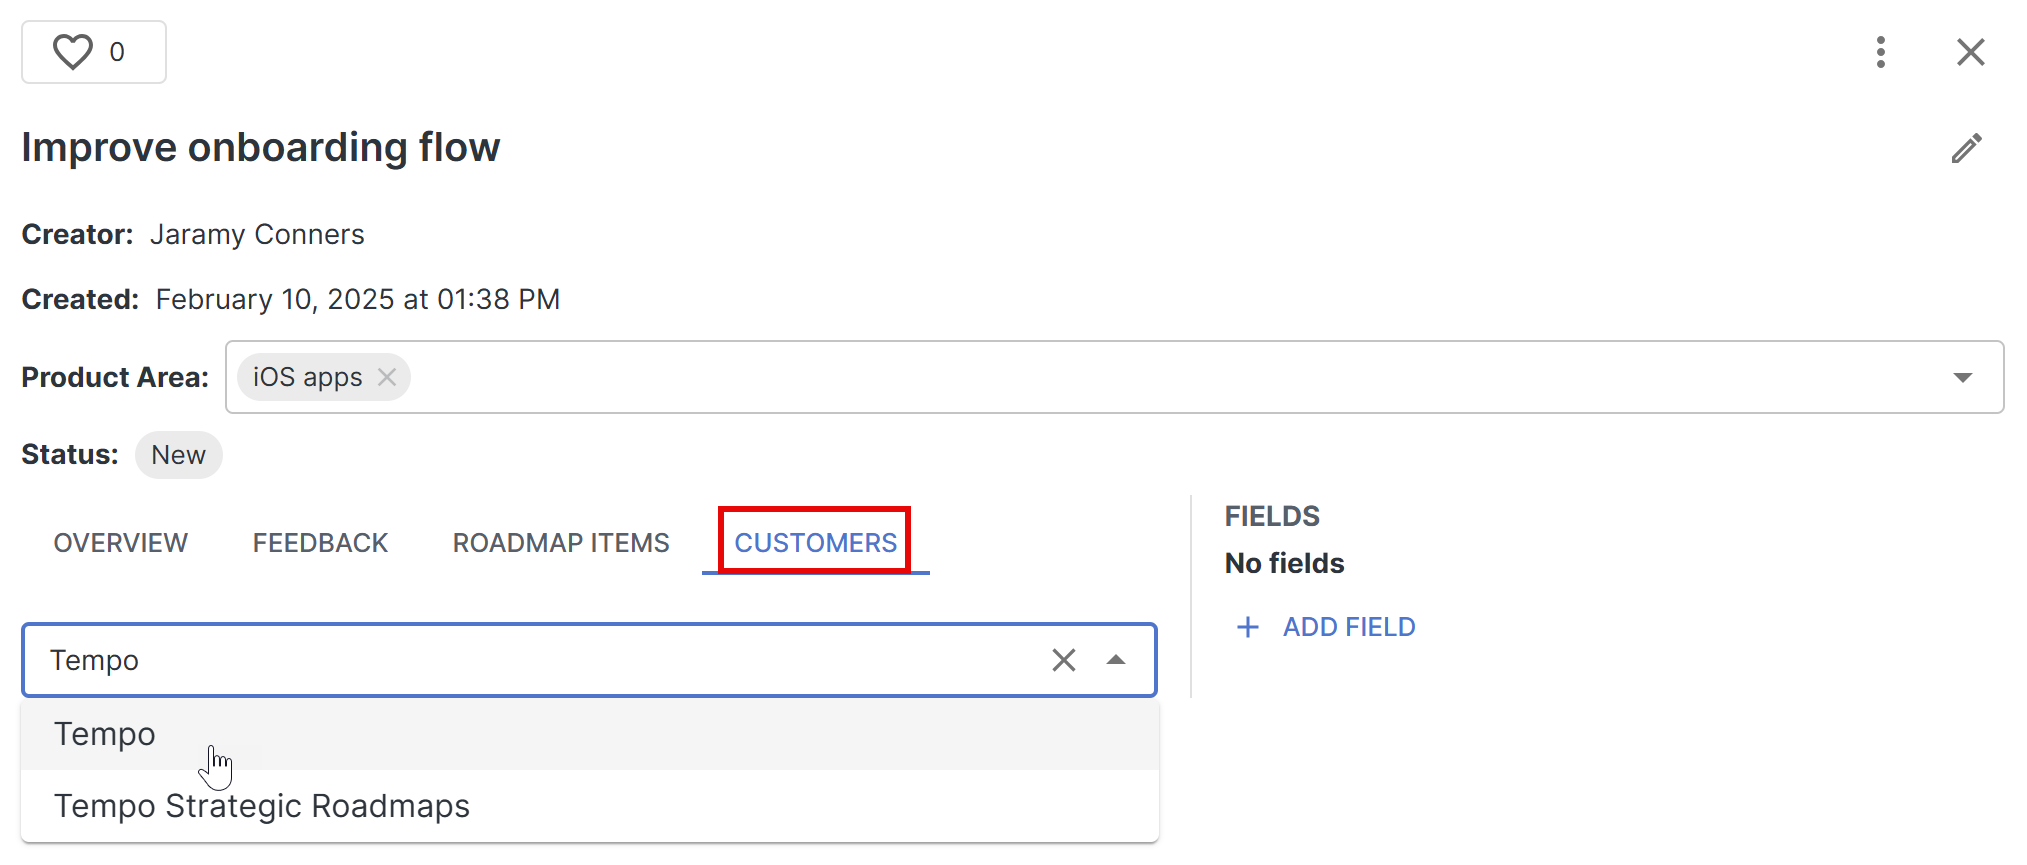This screenshot has width=2027, height=865.
Task: Select the New status badge
Action: pos(178,455)
